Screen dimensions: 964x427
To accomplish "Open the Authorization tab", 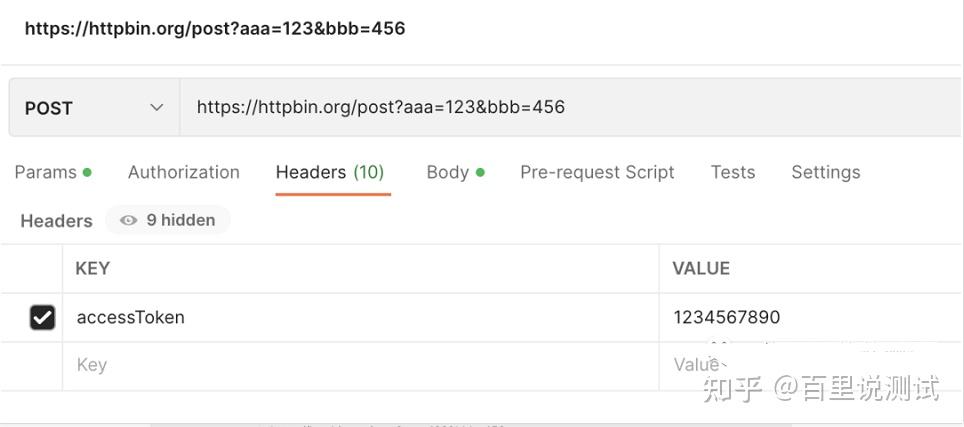I will point(183,172).
